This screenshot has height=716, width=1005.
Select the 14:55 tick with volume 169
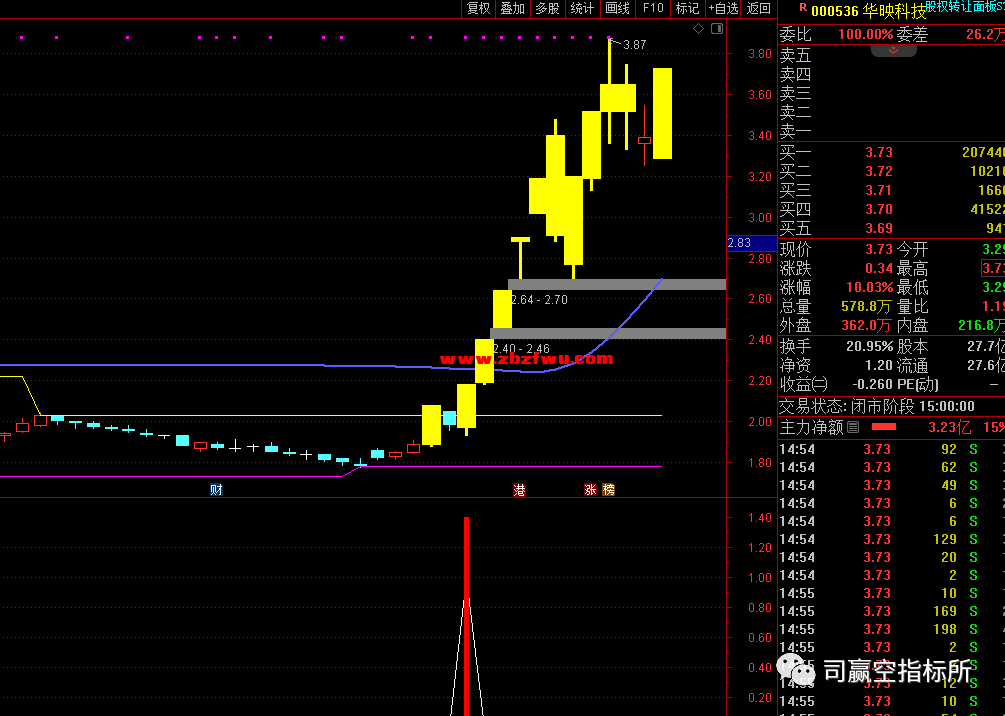[892, 611]
